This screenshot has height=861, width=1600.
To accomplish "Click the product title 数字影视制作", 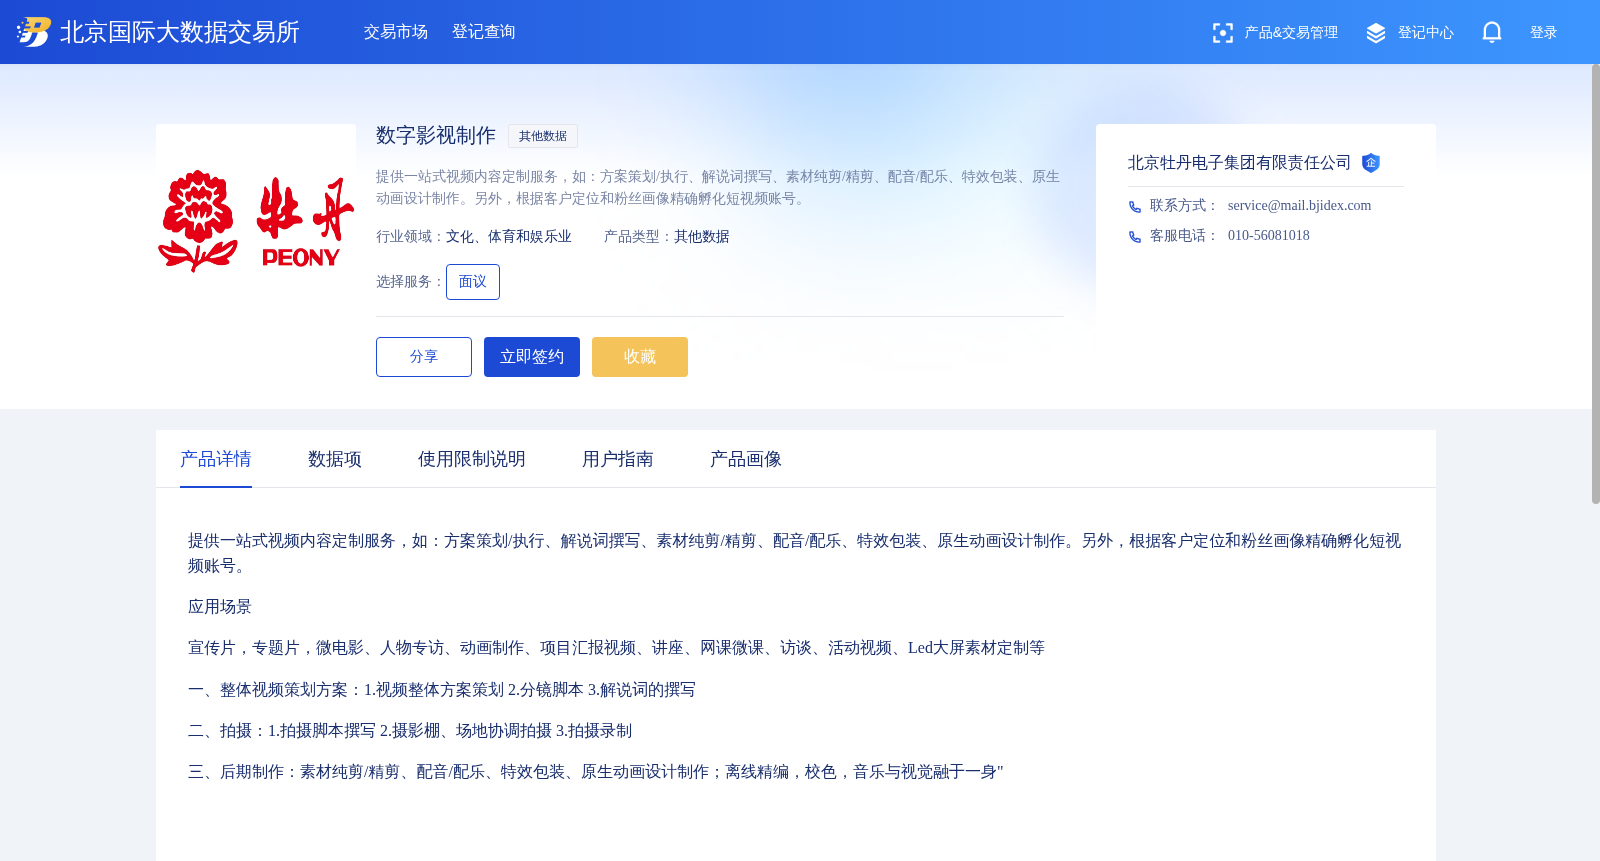I will [436, 135].
